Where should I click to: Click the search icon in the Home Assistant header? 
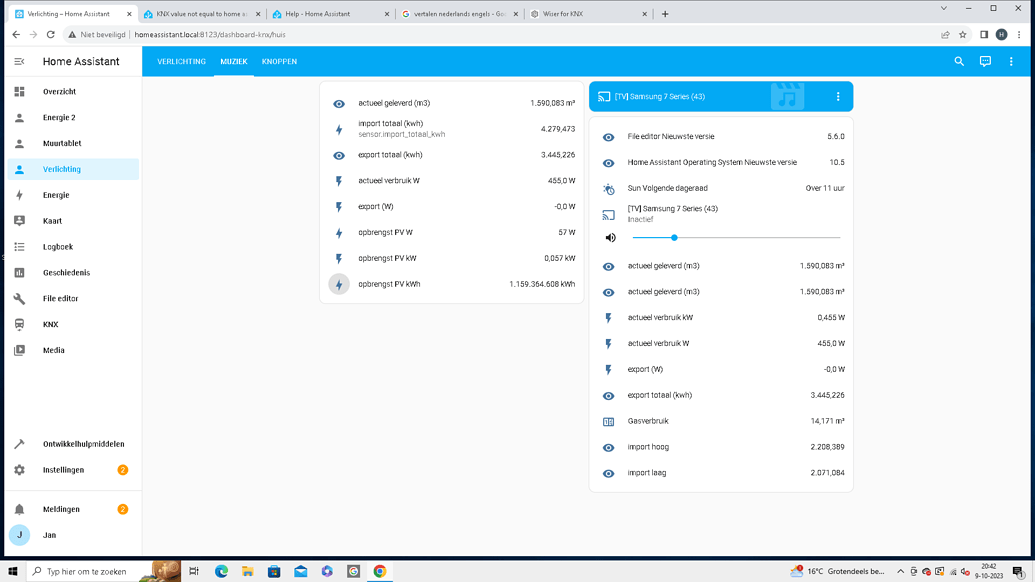(x=959, y=61)
